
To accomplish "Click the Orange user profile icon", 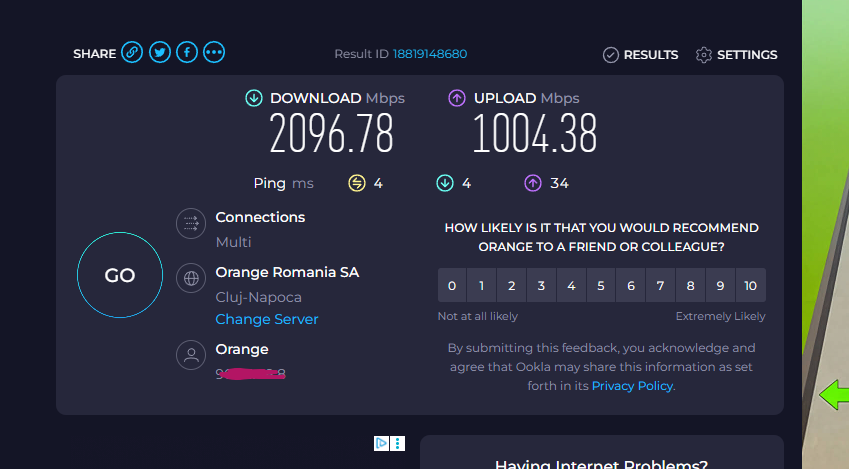I will (190, 355).
